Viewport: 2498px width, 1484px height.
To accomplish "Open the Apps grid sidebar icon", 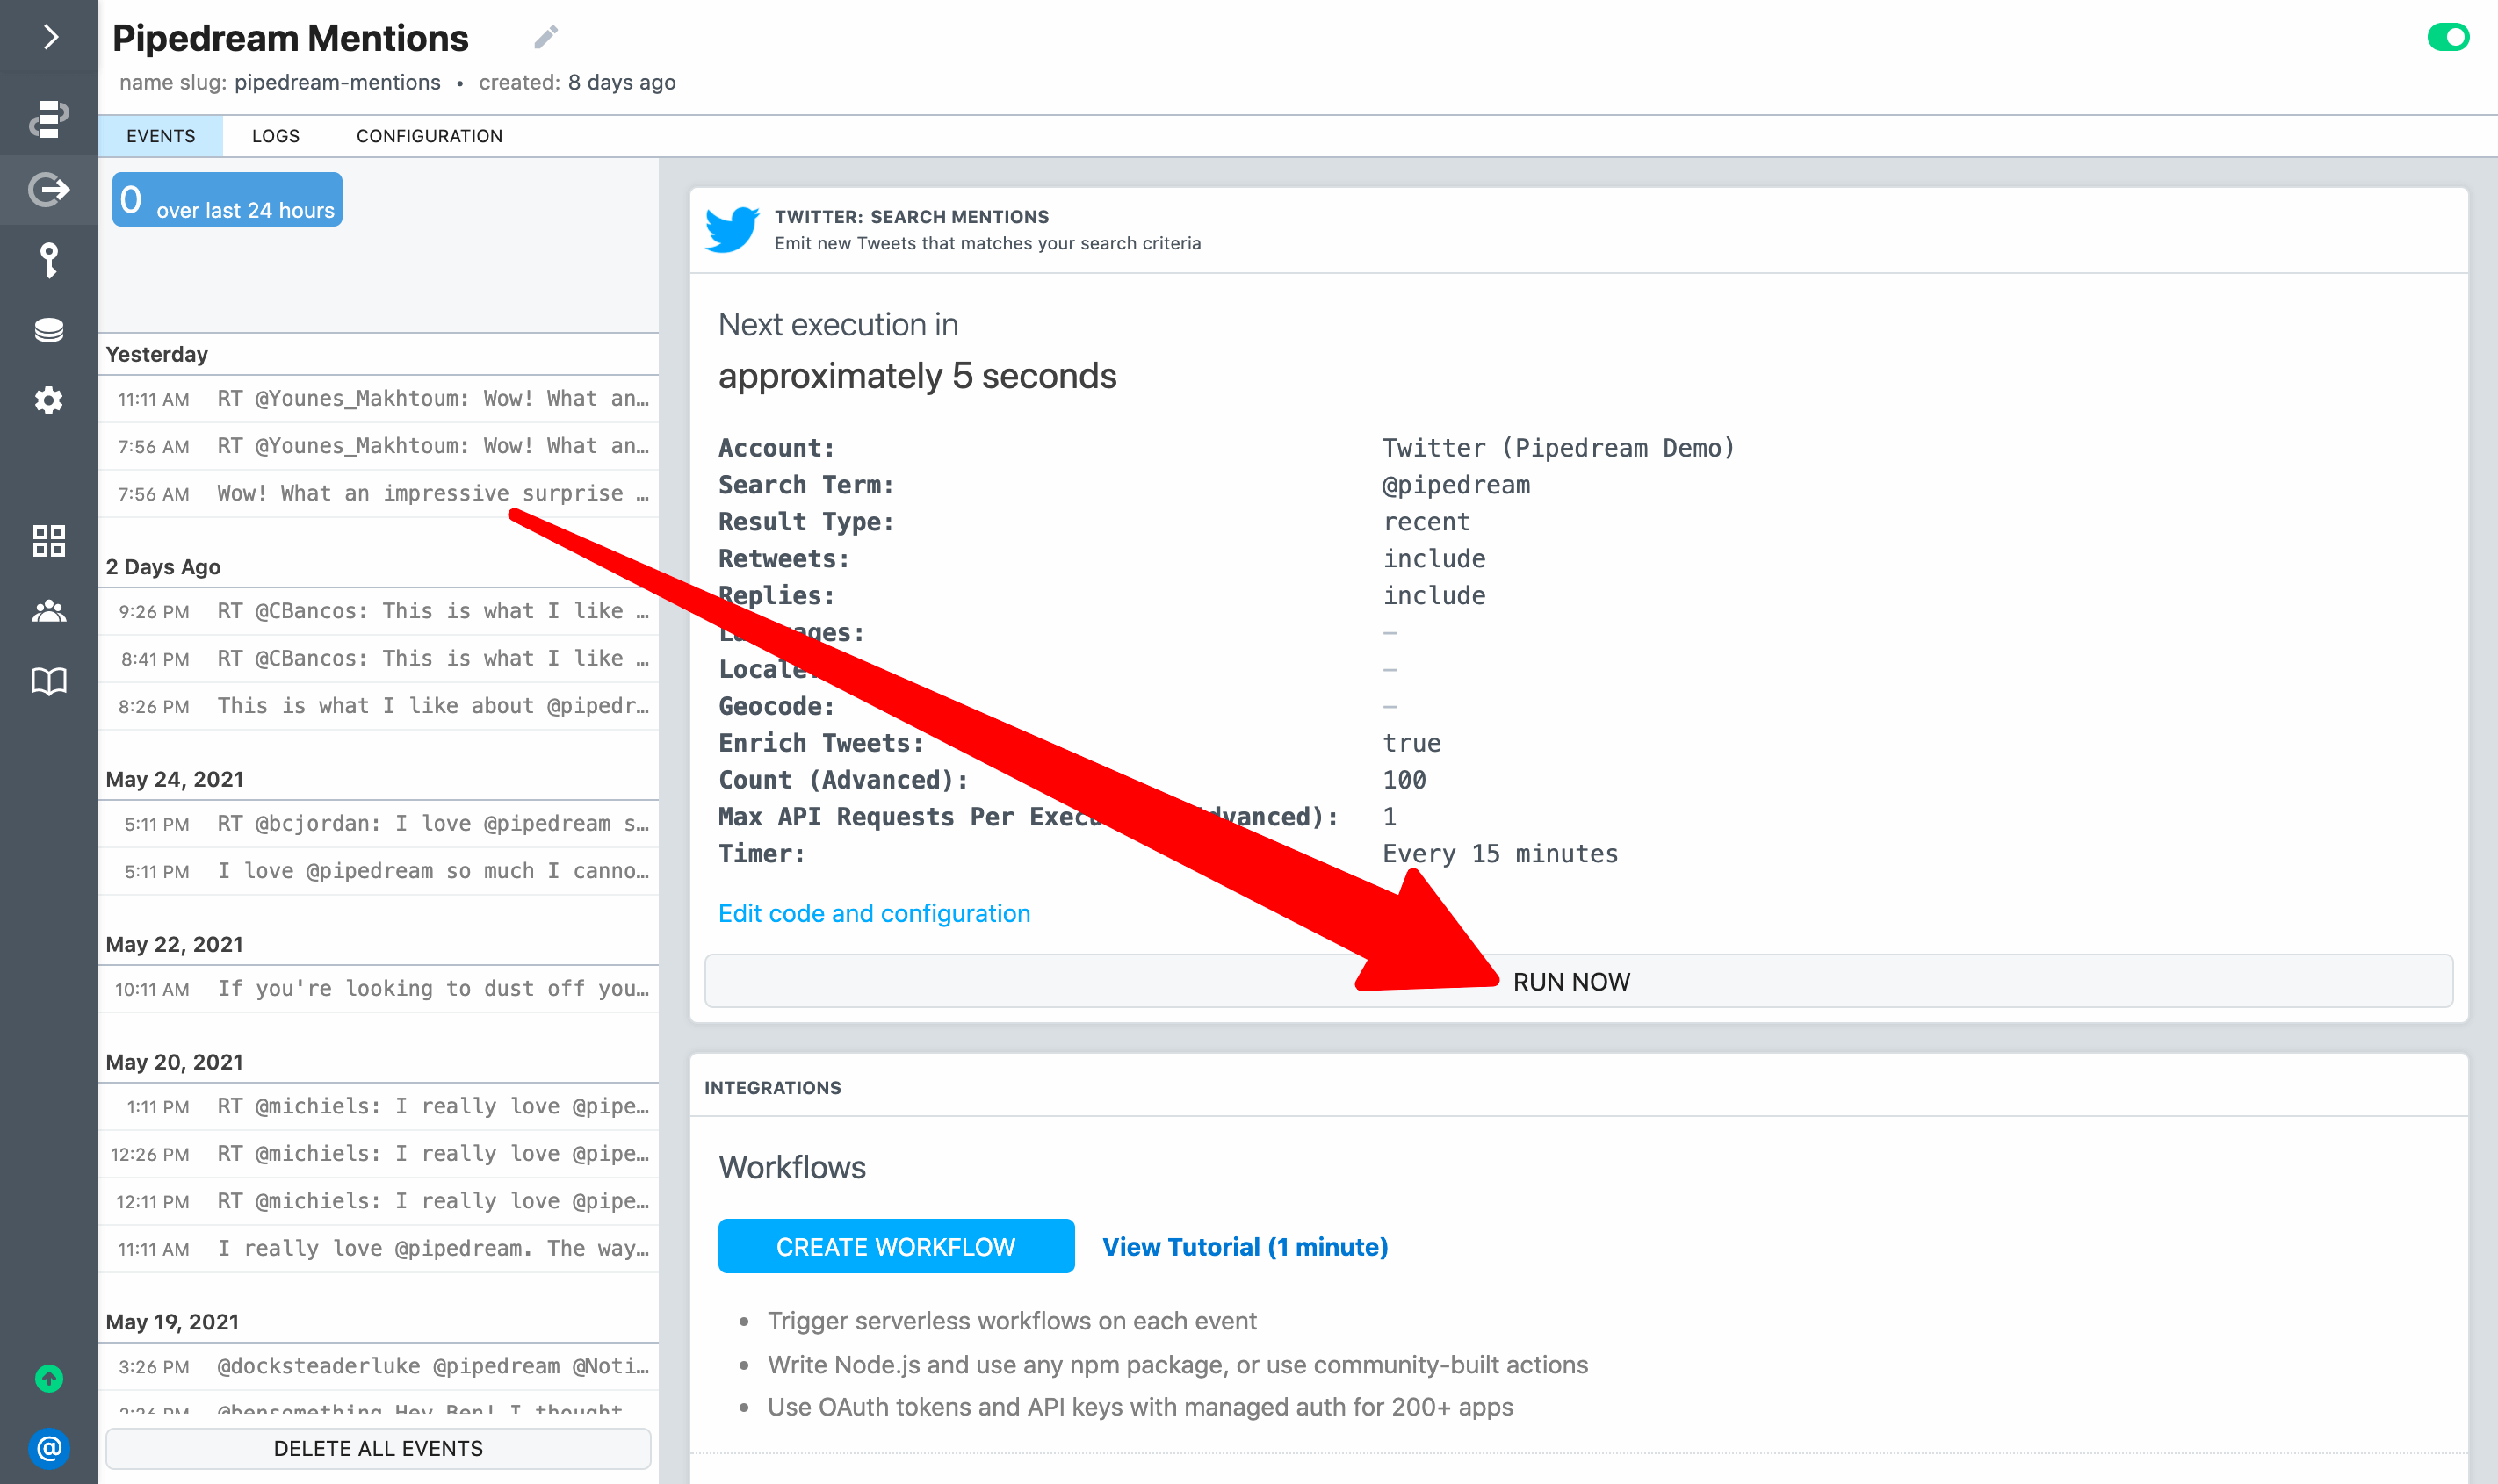I will tap(48, 541).
